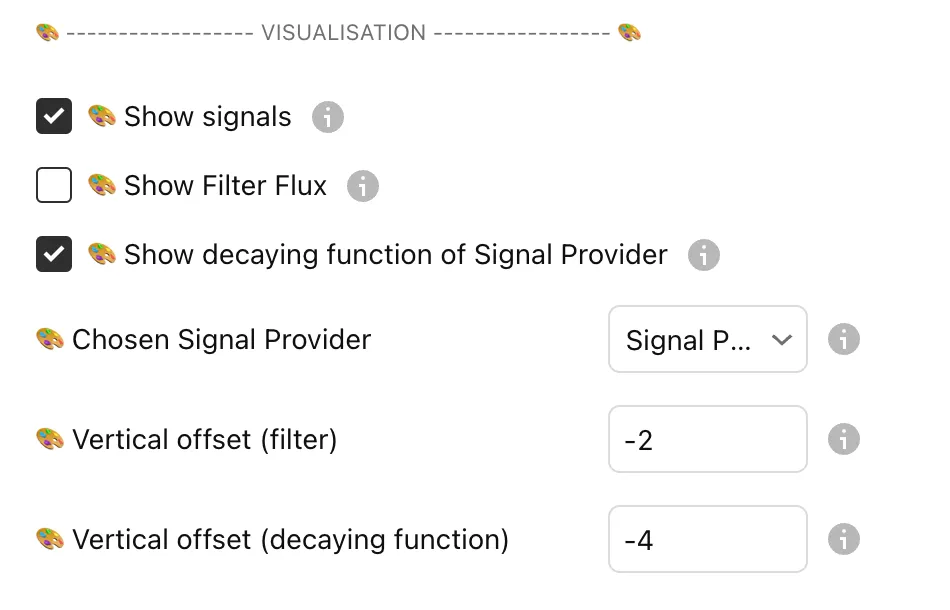The width and height of the screenshot is (950, 610).
Task: Disable Show decaying function of Signal Provider checkbox
Action: [x=54, y=255]
